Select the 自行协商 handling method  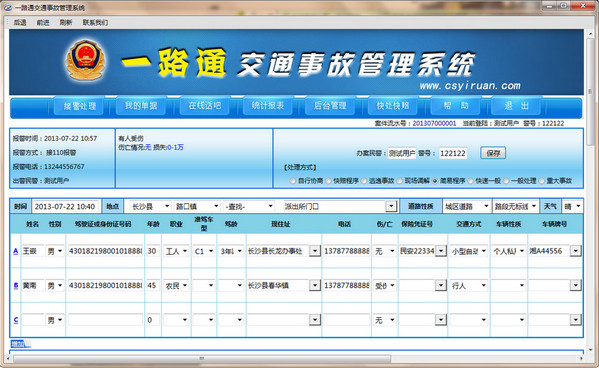tap(293, 181)
